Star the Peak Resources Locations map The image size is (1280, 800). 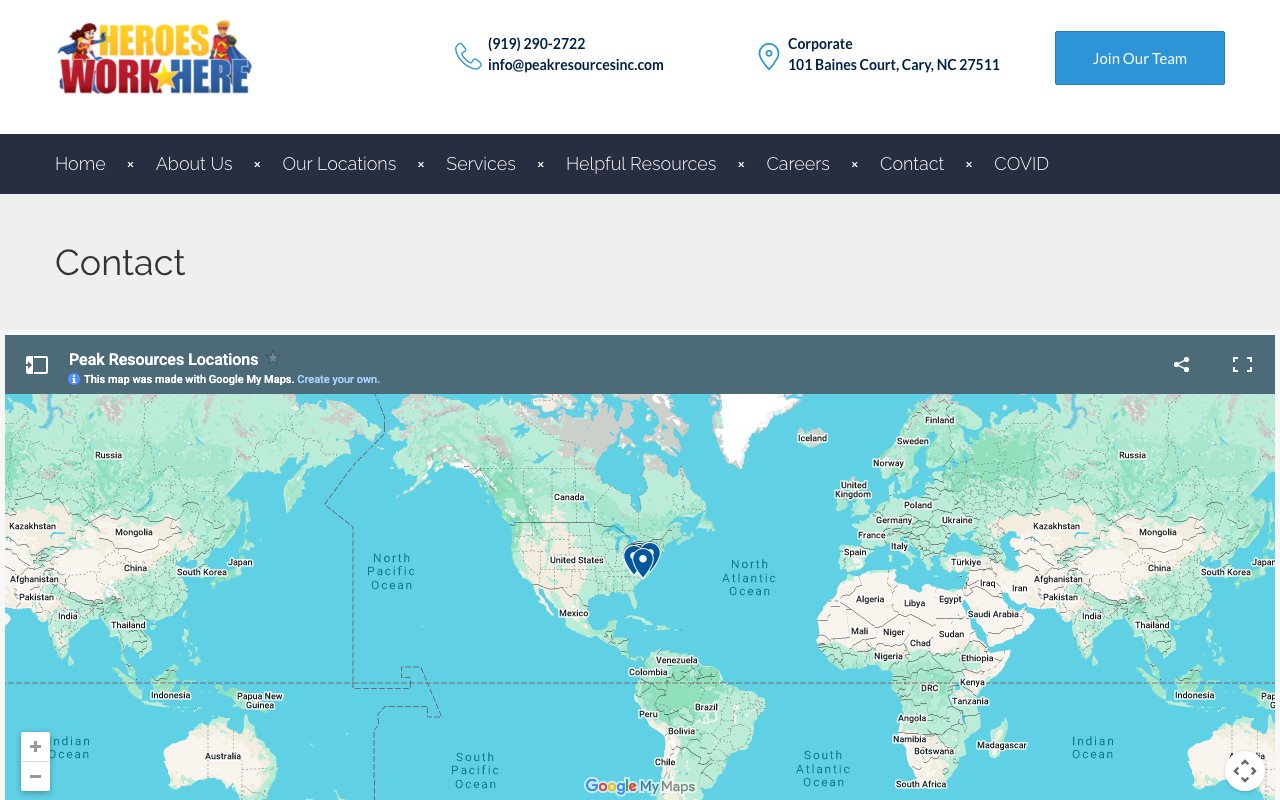[x=273, y=358]
